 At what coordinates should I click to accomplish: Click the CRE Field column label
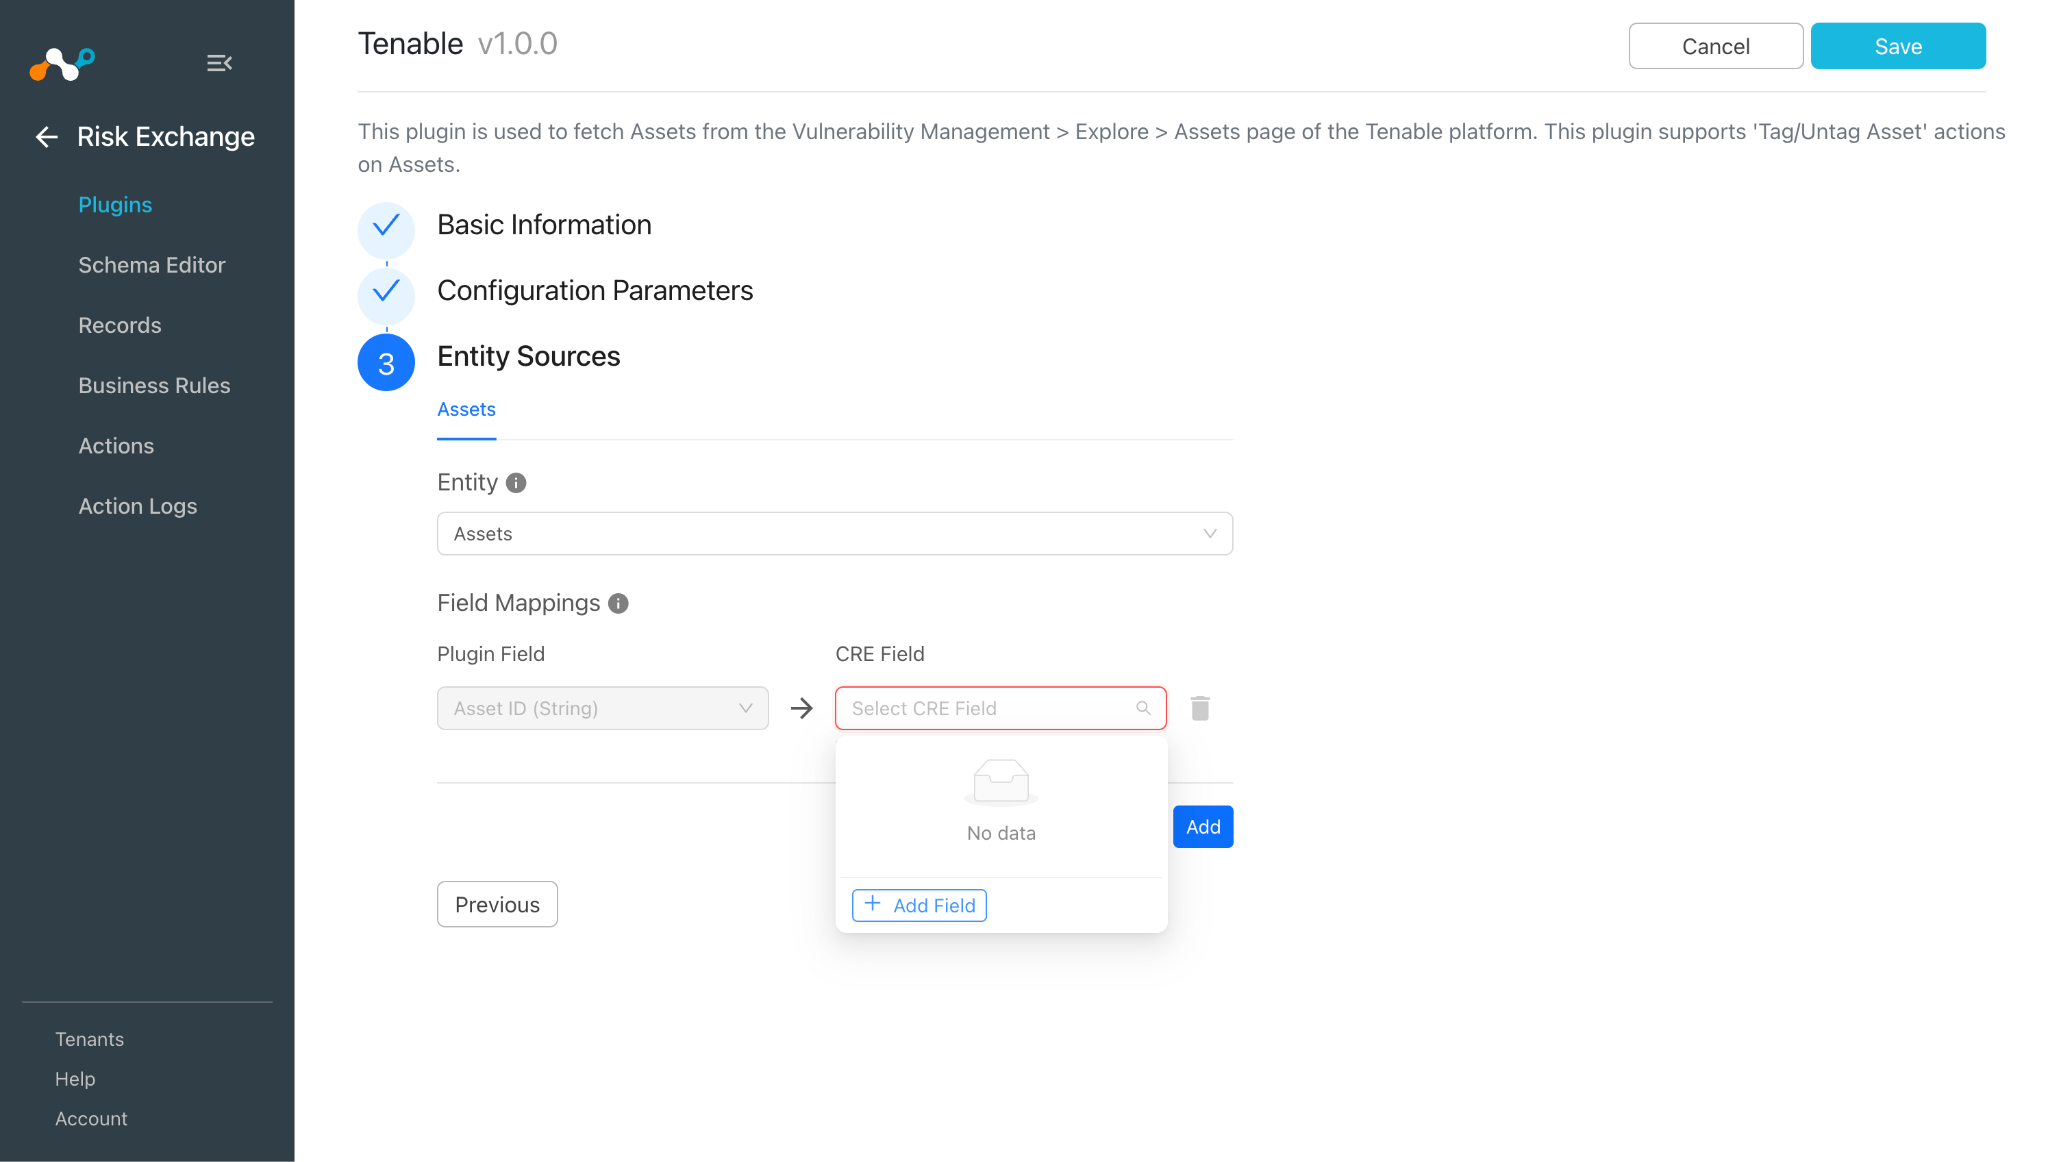[880, 654]
